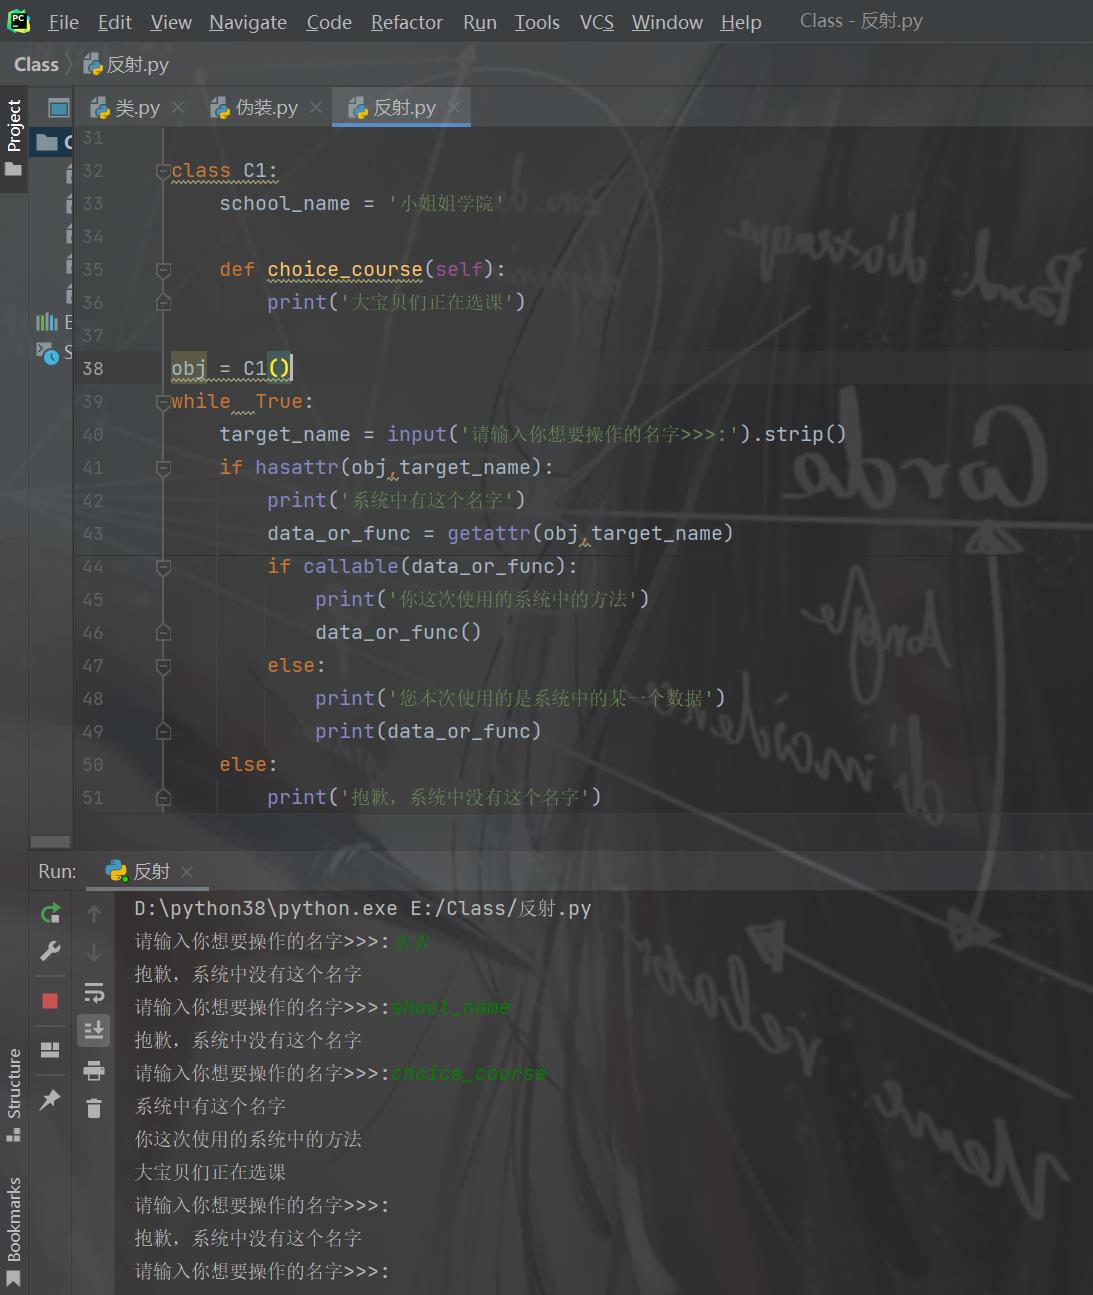The width and height of the screenshot is (1093, 1295).
Task: Close the 反射 Run tab
Action: (187, 872)
